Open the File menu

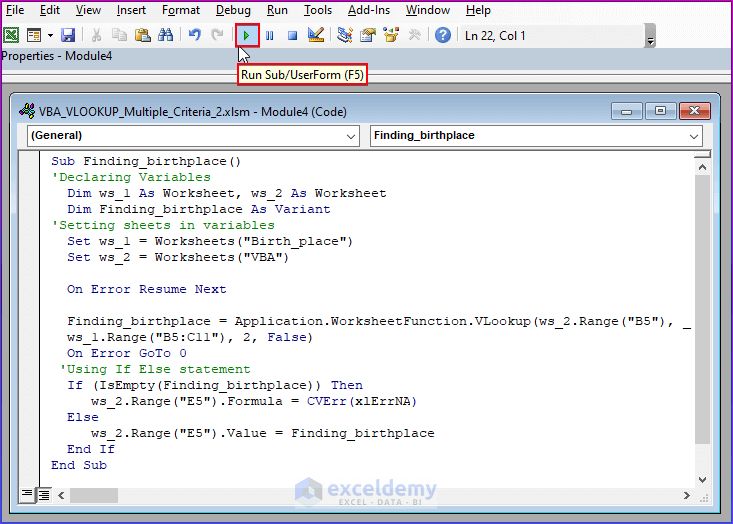(14, 10)
